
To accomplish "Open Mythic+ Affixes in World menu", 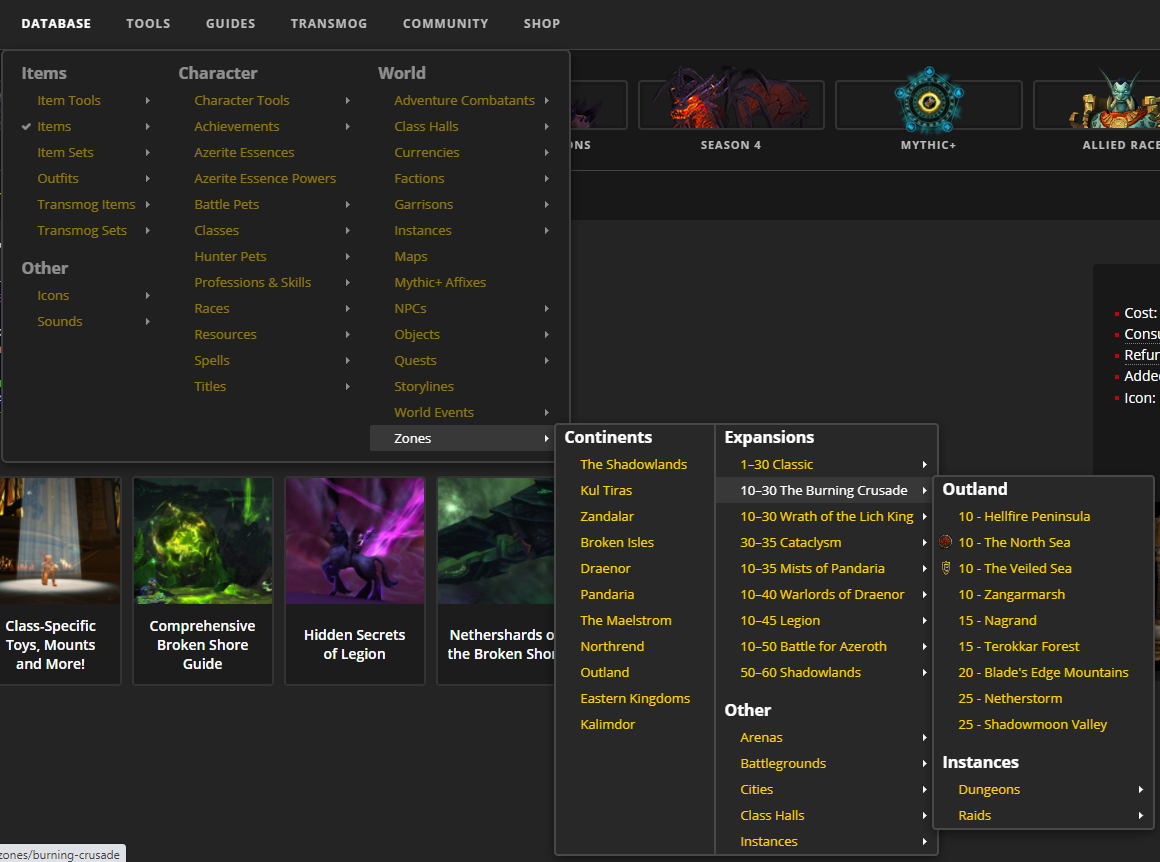I will [440, 282].
